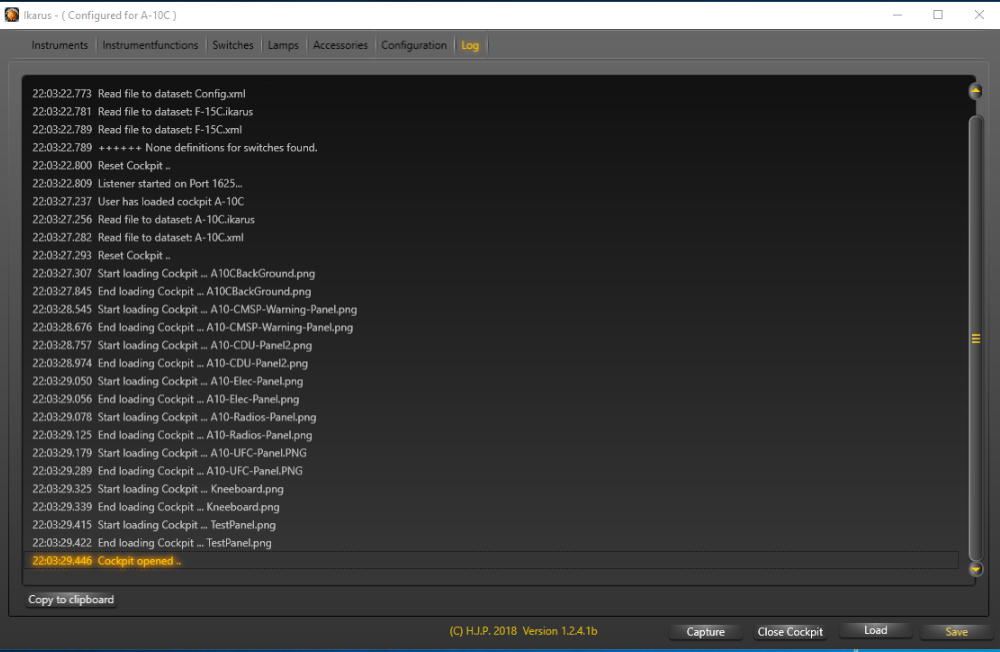Go to the Switches tab

pos(233,45)
